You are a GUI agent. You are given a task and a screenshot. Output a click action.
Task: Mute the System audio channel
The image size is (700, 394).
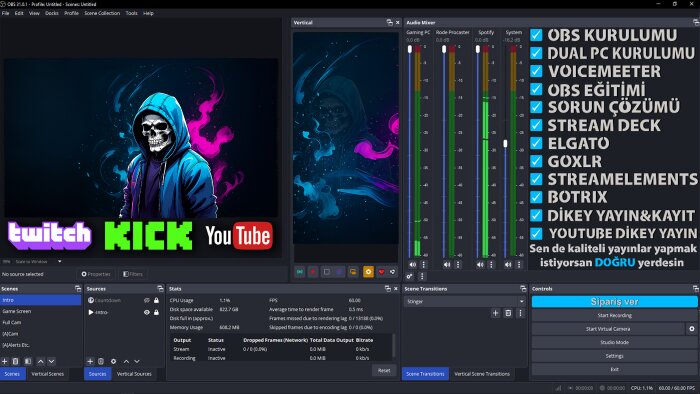tap(508, 265)
